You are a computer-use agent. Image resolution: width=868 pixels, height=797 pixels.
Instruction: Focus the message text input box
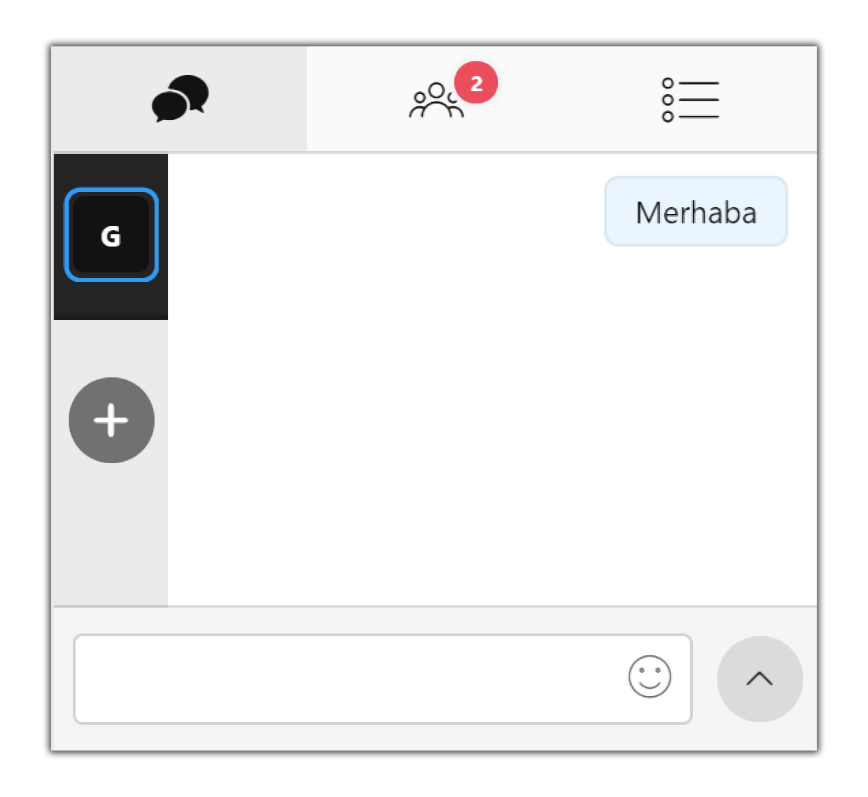(383, 679)
